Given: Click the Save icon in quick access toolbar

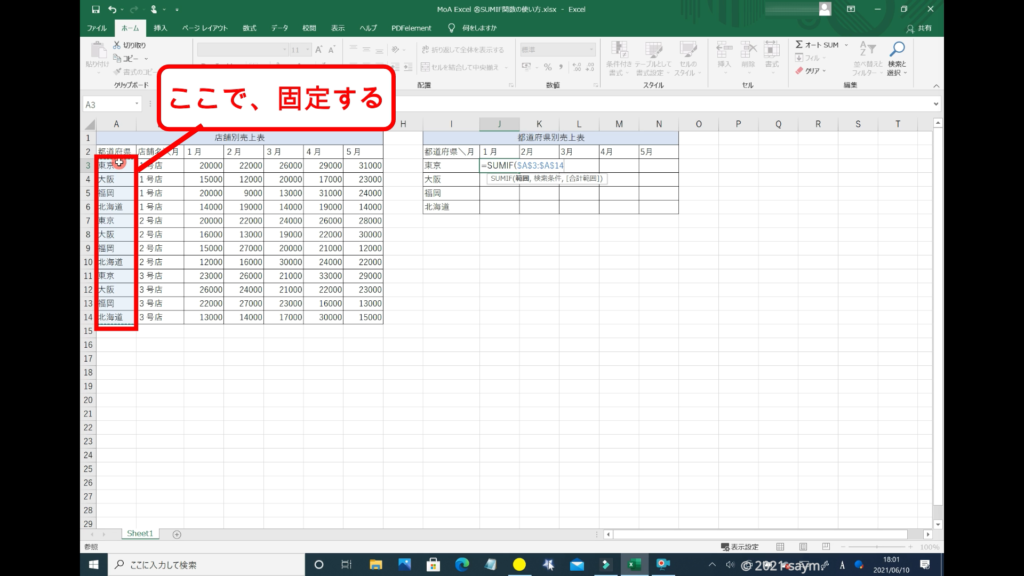Looking at the screenshot, I should pos(93,9).
